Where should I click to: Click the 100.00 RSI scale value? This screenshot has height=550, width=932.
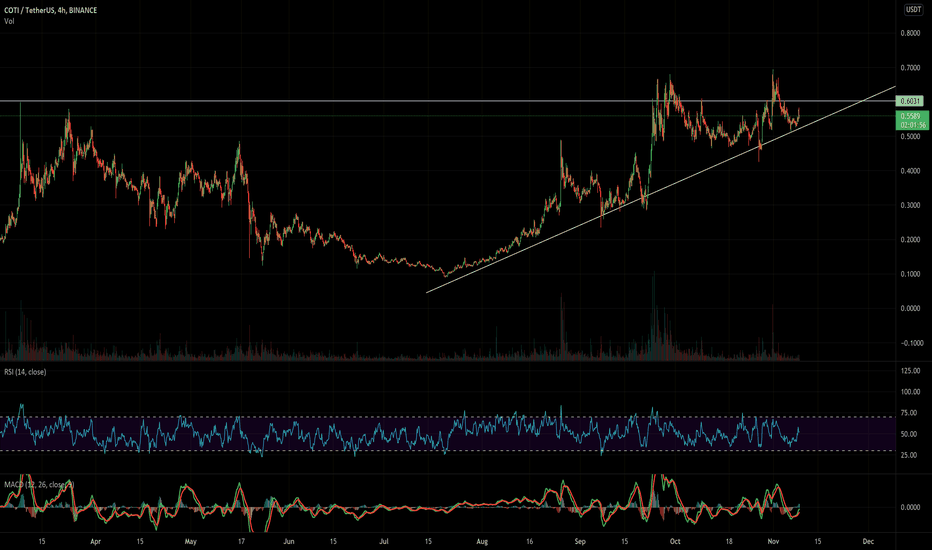pyautogui.click(x=911, y=392)
